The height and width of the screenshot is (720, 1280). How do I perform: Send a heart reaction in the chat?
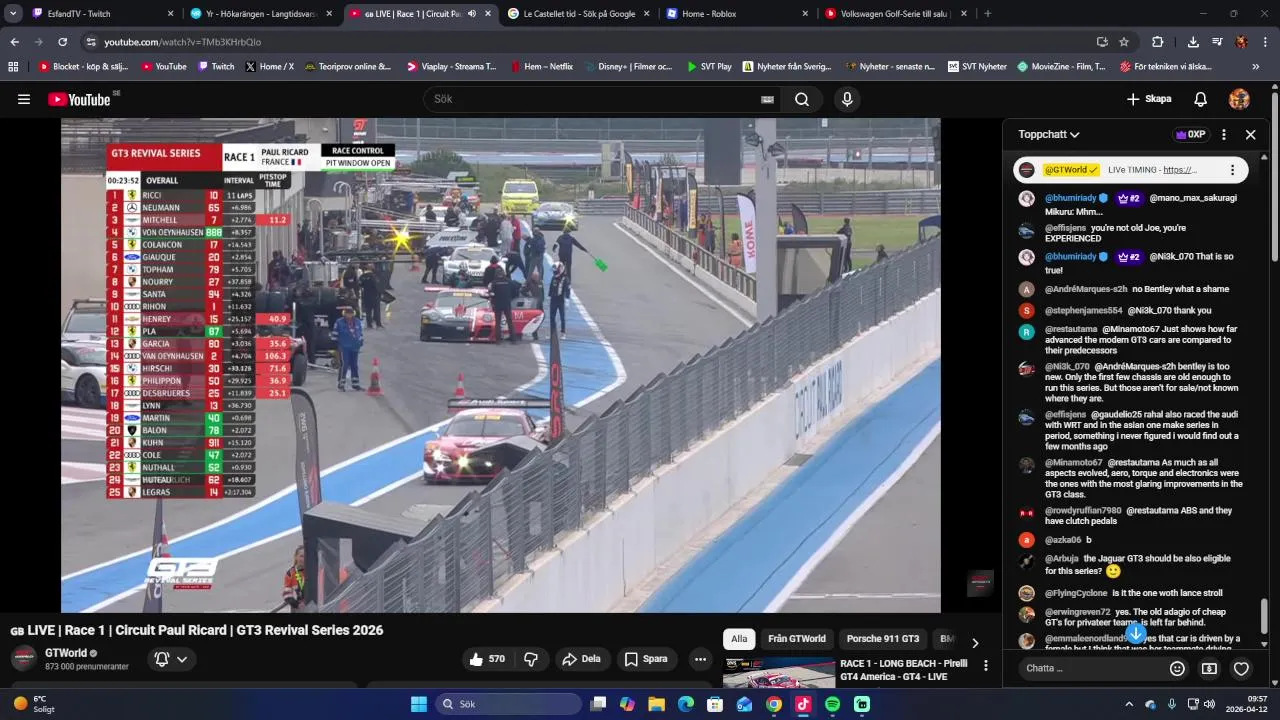pos(1241,668)
